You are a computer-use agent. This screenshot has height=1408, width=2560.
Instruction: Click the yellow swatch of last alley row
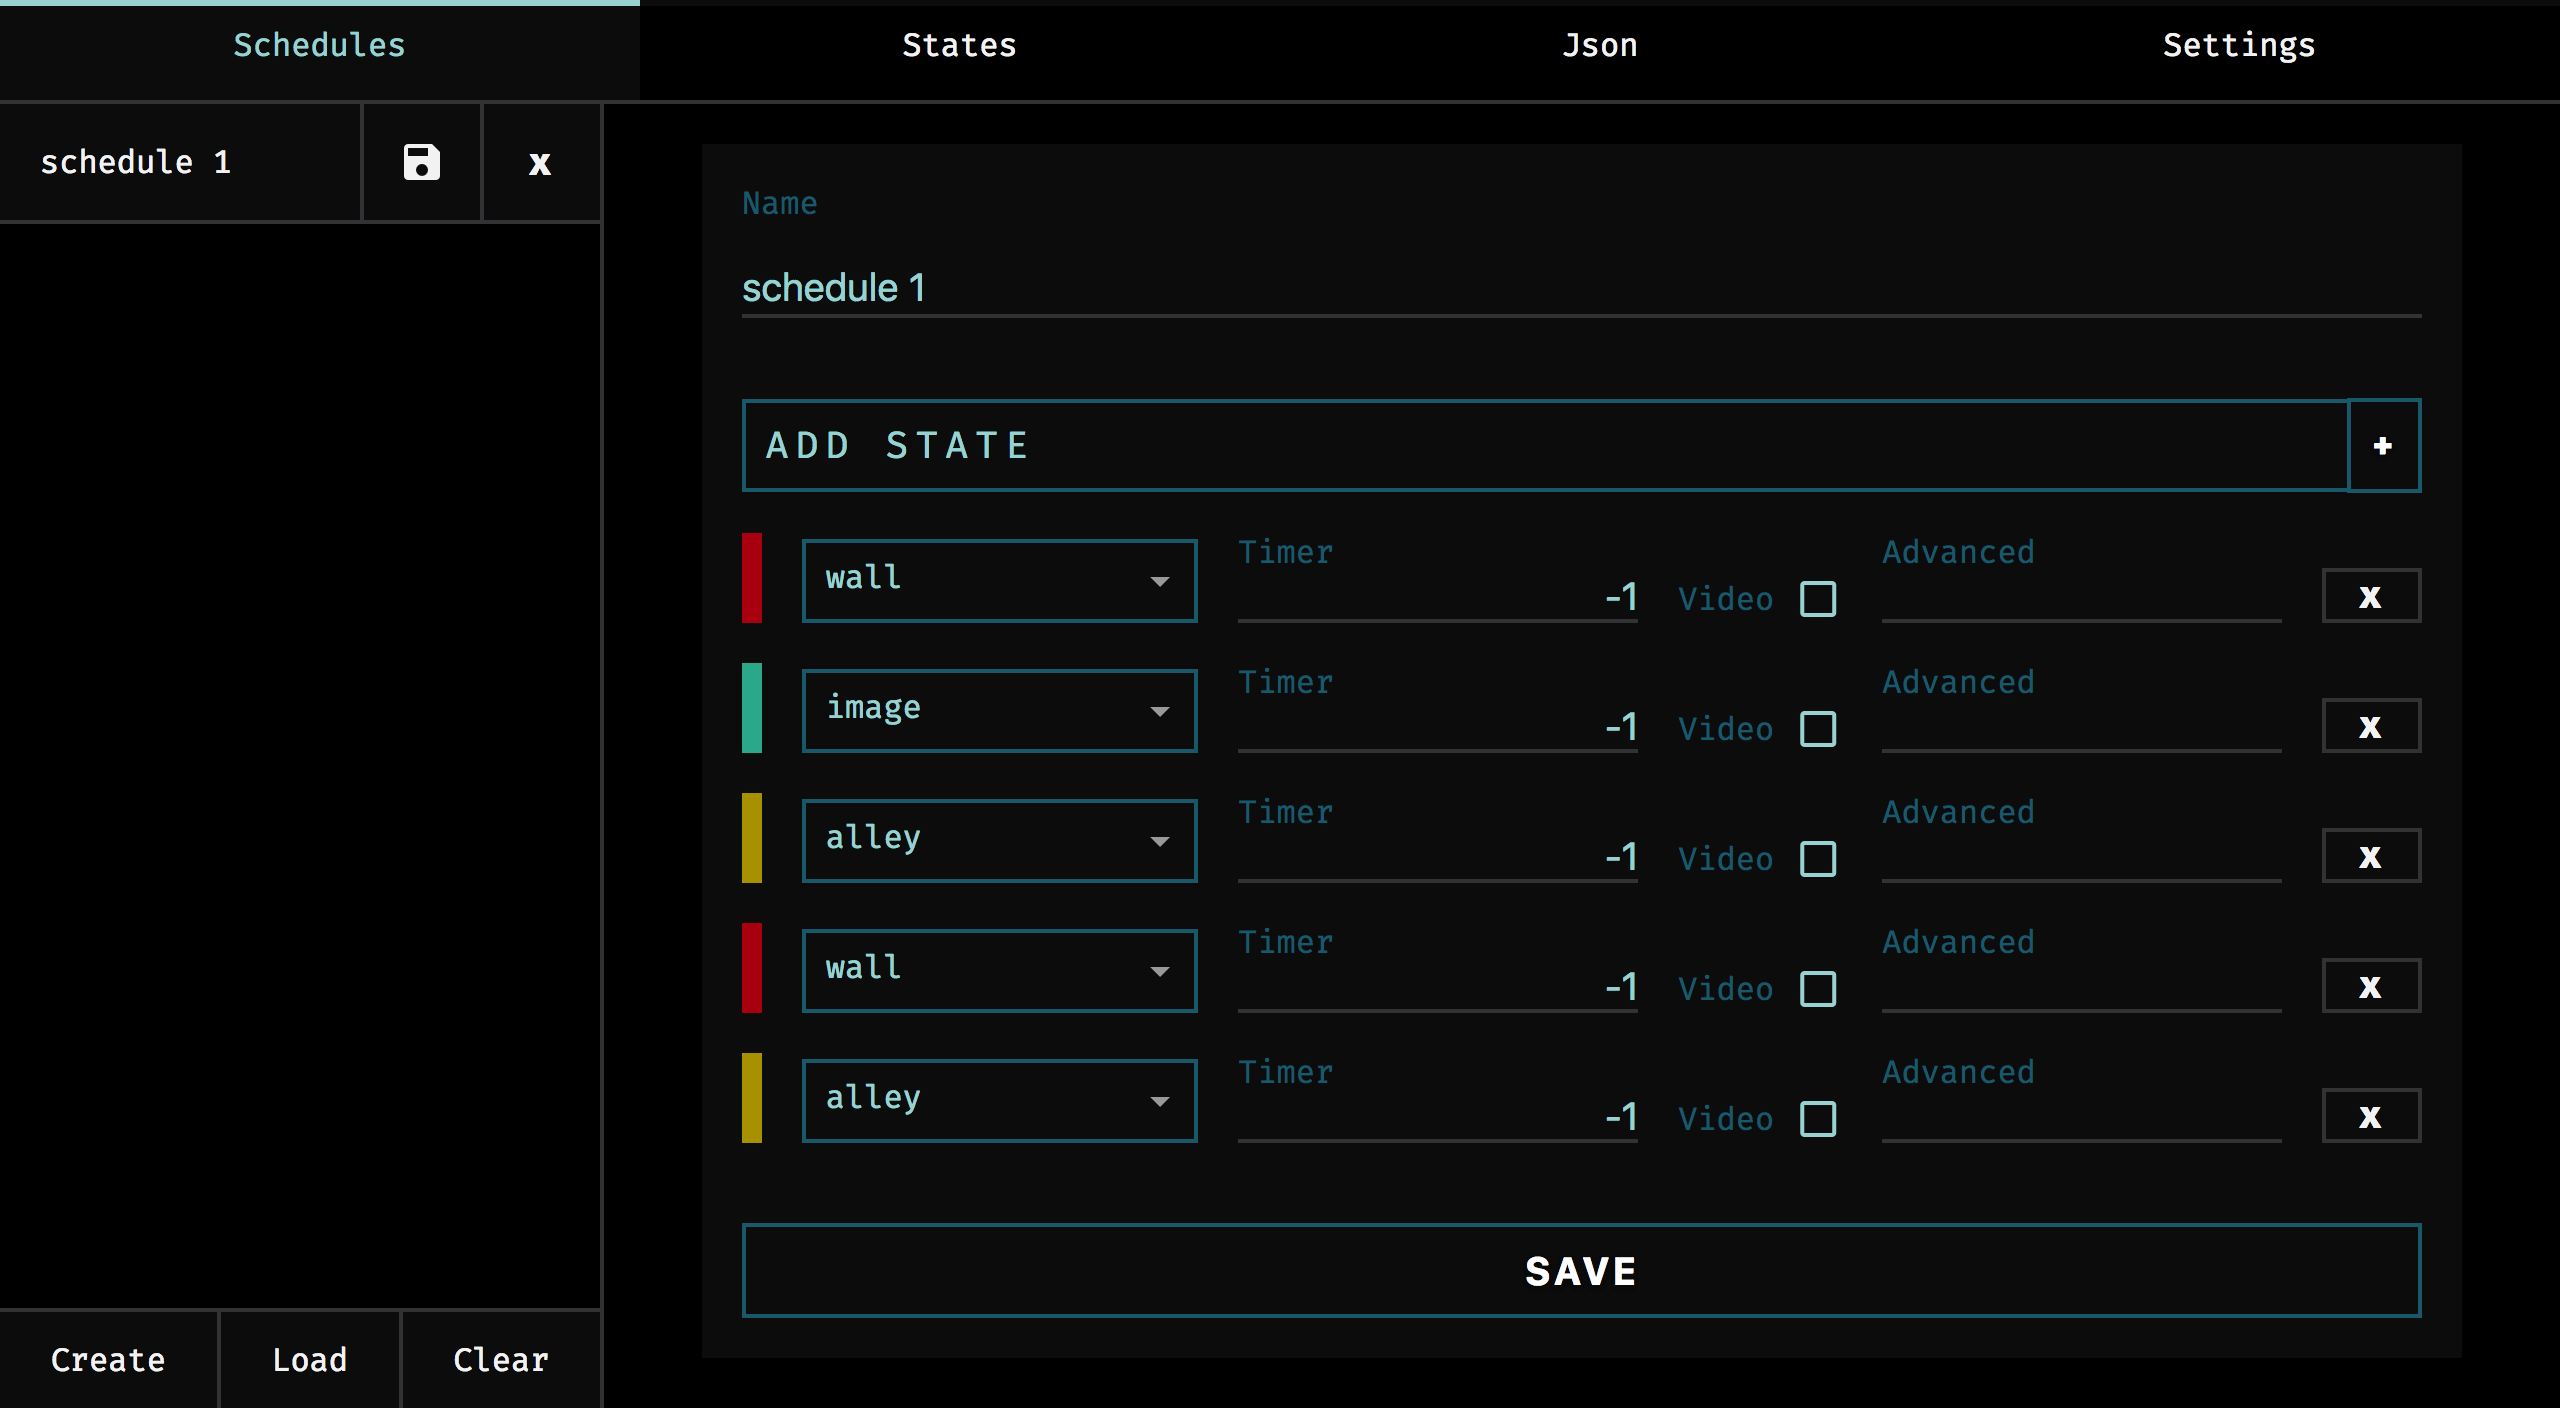[x=752, y=1099]
